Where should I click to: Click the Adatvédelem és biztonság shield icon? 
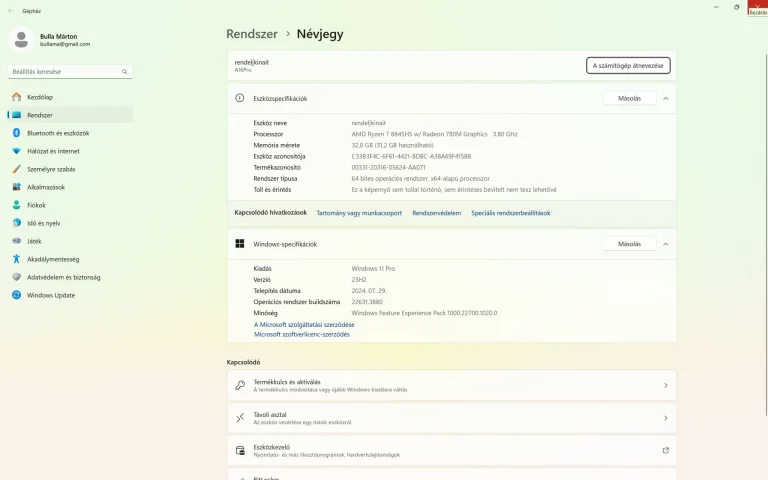coord(17,277)
